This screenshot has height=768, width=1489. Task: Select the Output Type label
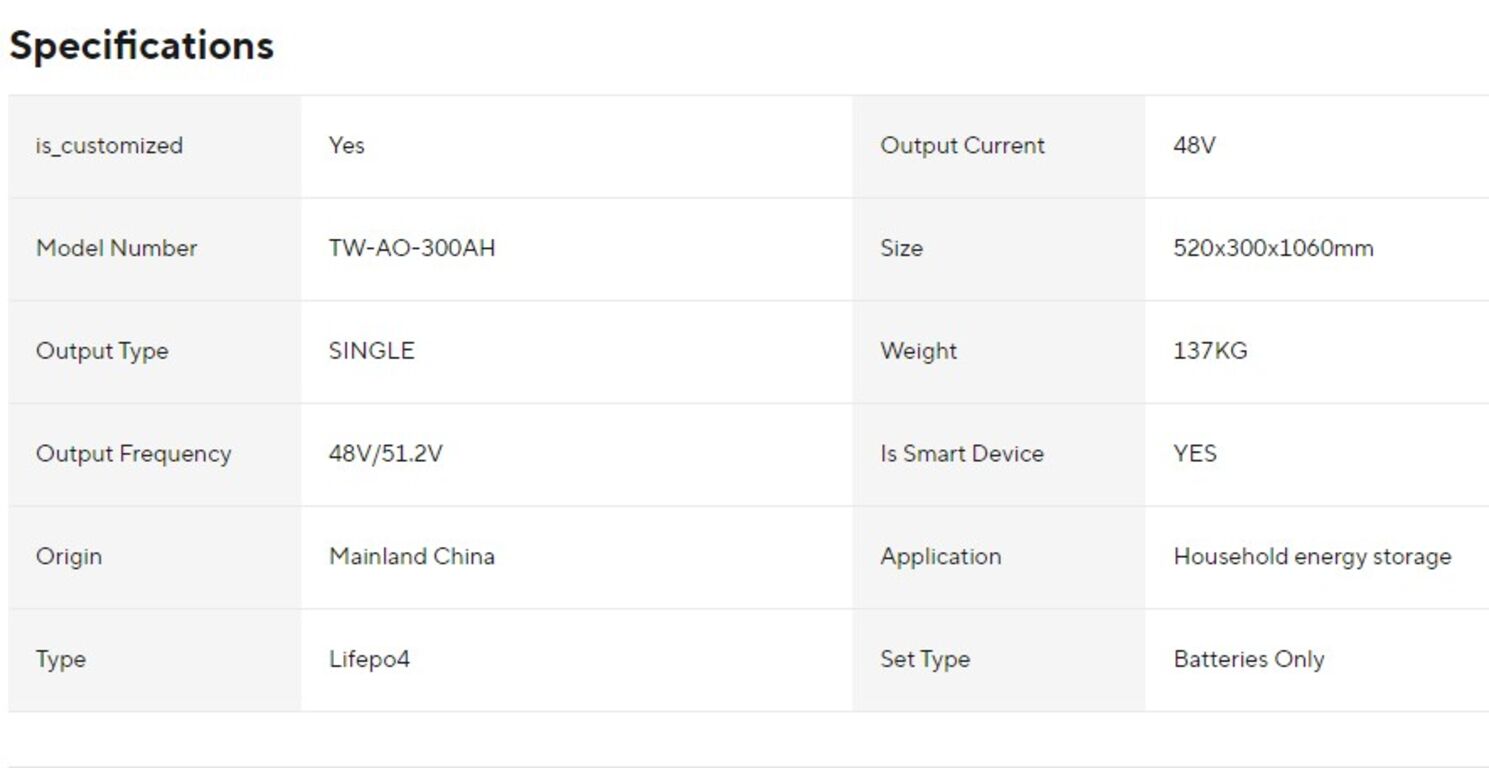[102, 351]
